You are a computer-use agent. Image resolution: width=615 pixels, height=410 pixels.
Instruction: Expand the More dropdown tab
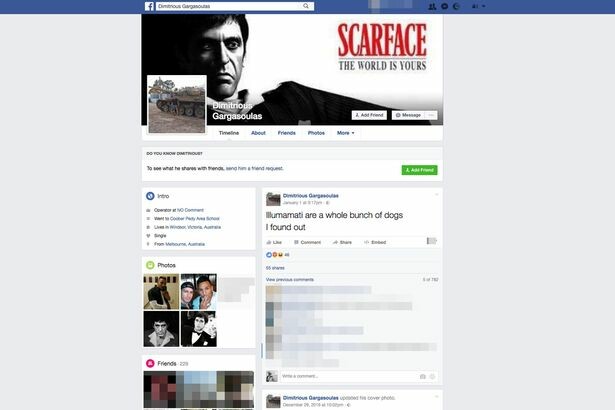346,133
